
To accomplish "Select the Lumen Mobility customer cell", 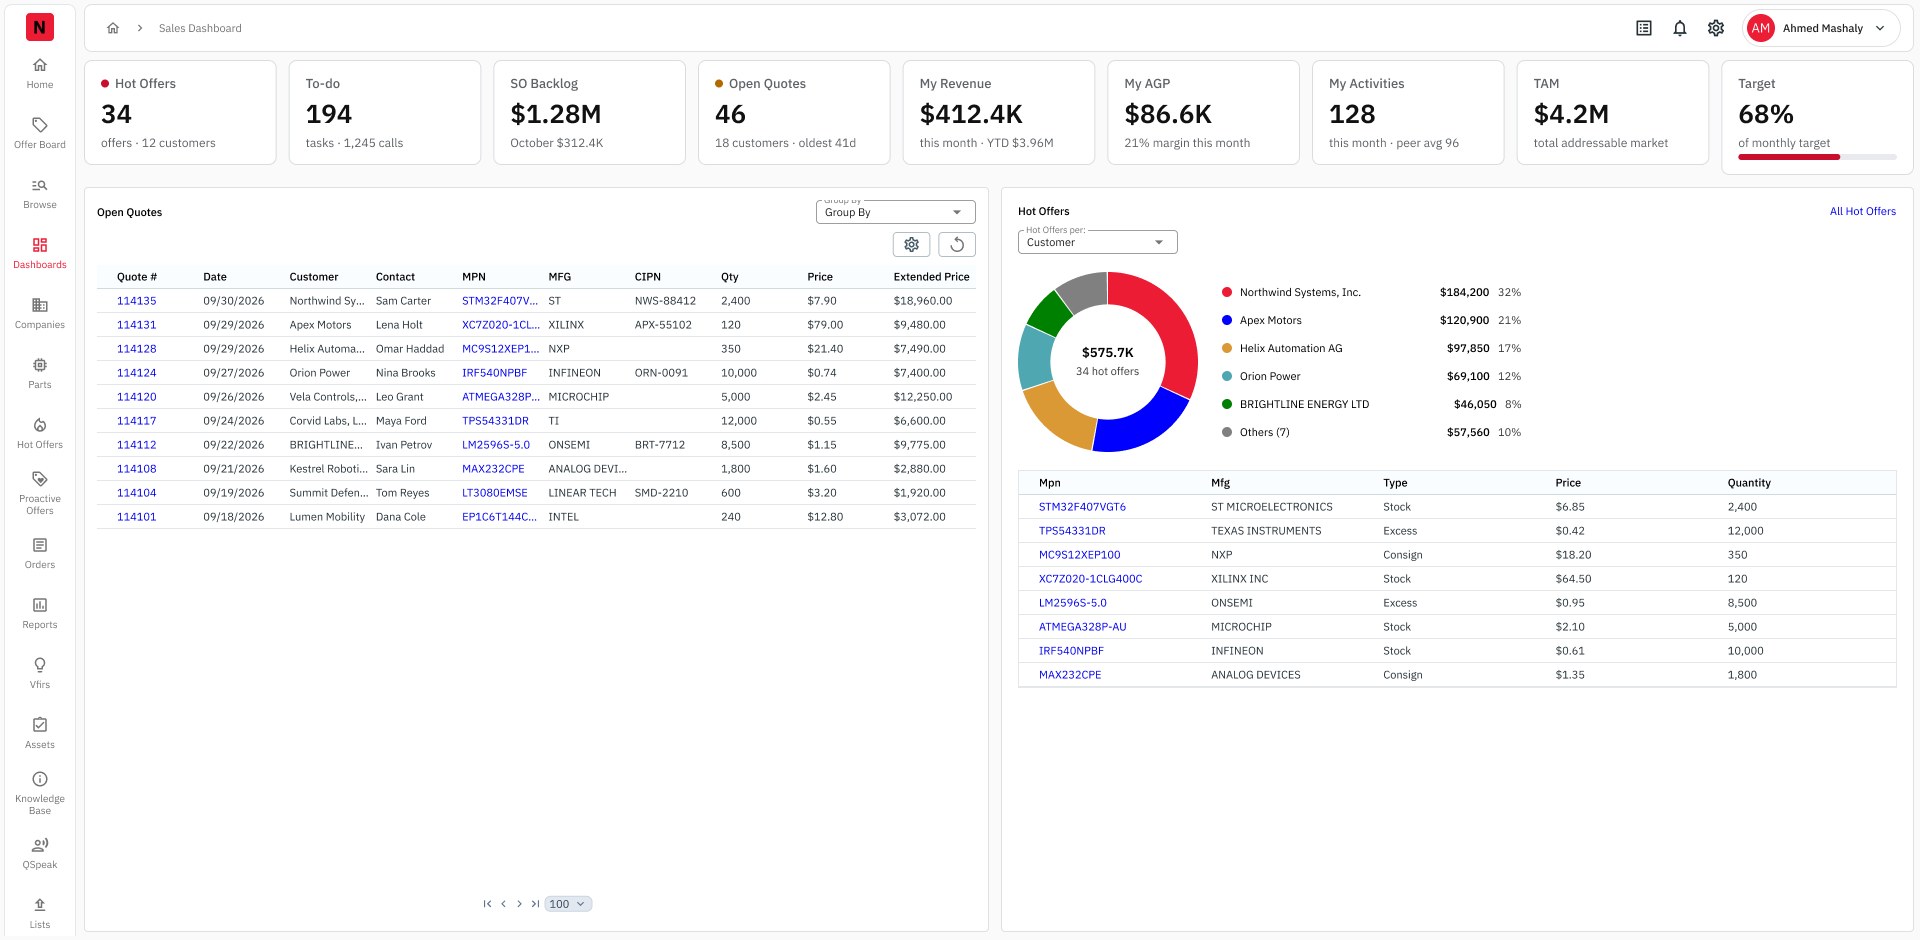I will (327, 517).
